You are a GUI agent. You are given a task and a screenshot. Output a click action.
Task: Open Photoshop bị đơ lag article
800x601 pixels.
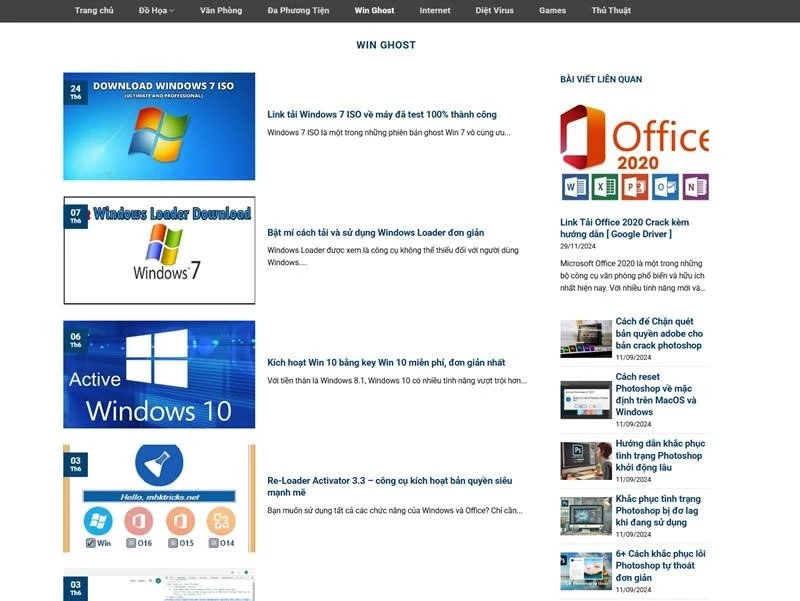[658, 510]
